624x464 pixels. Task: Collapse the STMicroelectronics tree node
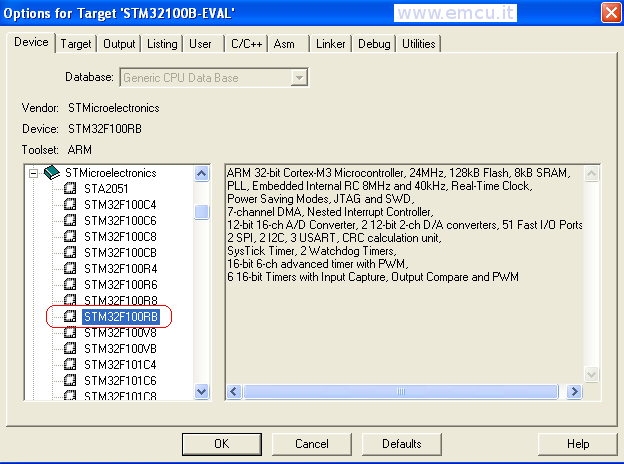[33, 173]
